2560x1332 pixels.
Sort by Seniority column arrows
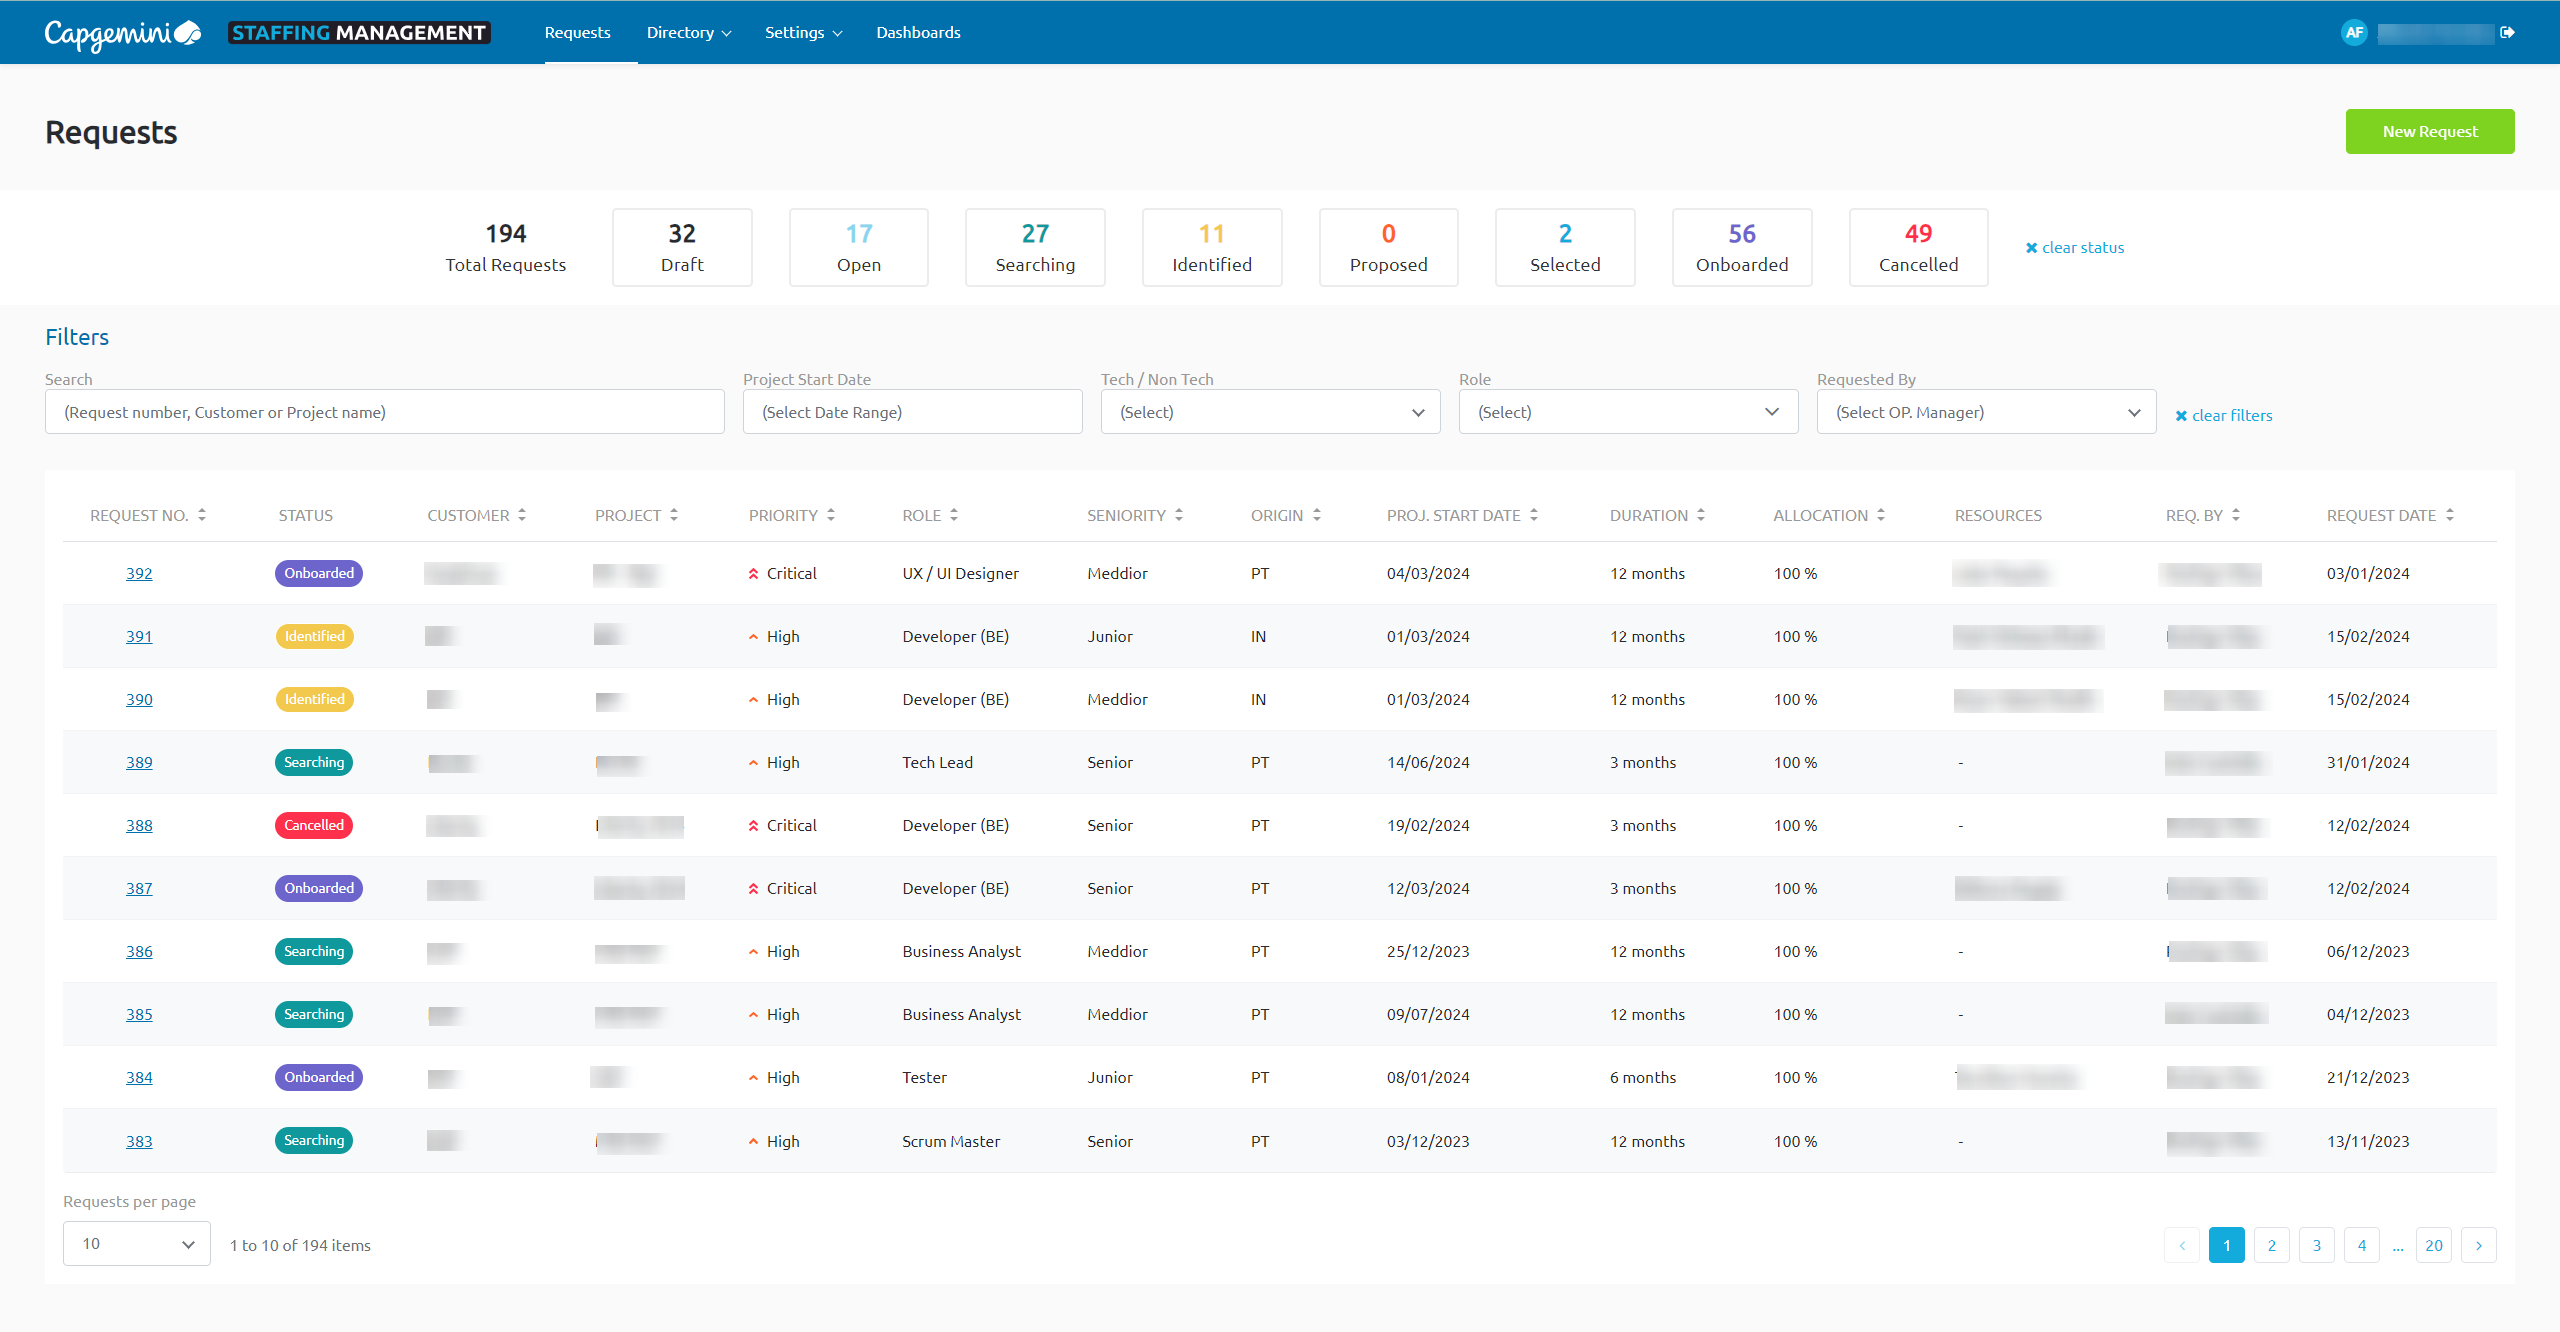point(1179,515)
